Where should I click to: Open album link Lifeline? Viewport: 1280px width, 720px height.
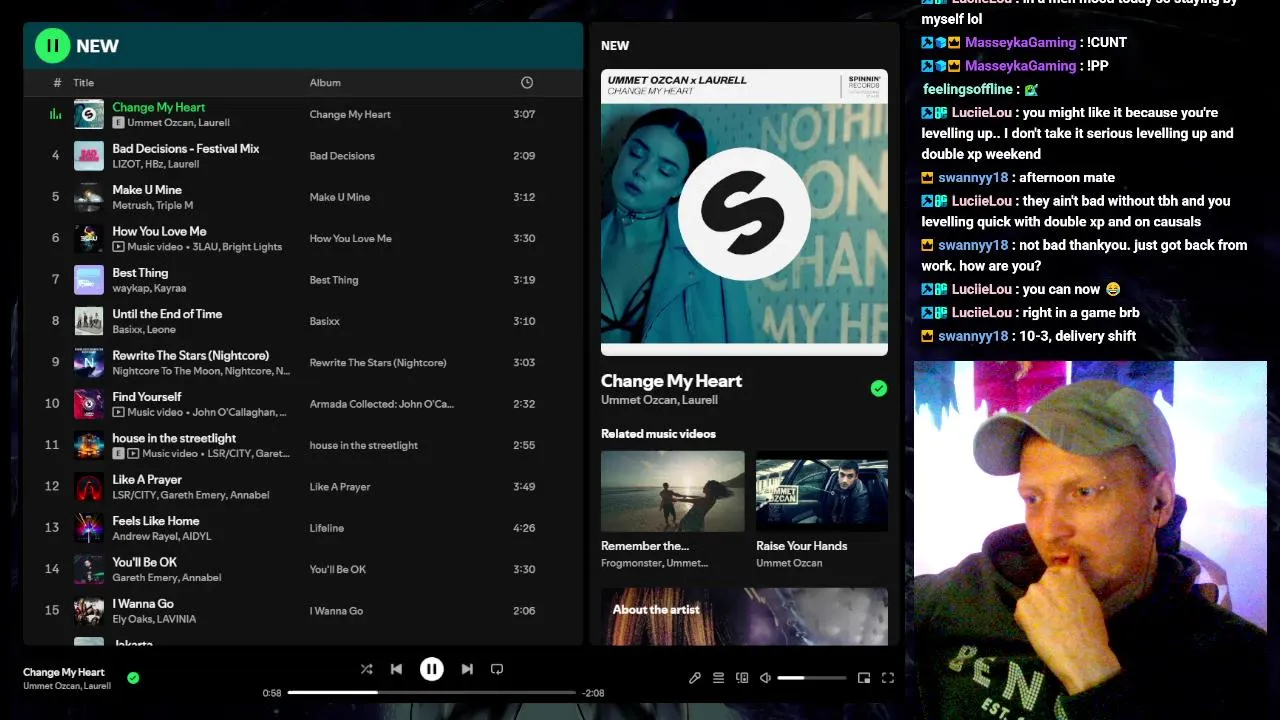tap(327, 528)
